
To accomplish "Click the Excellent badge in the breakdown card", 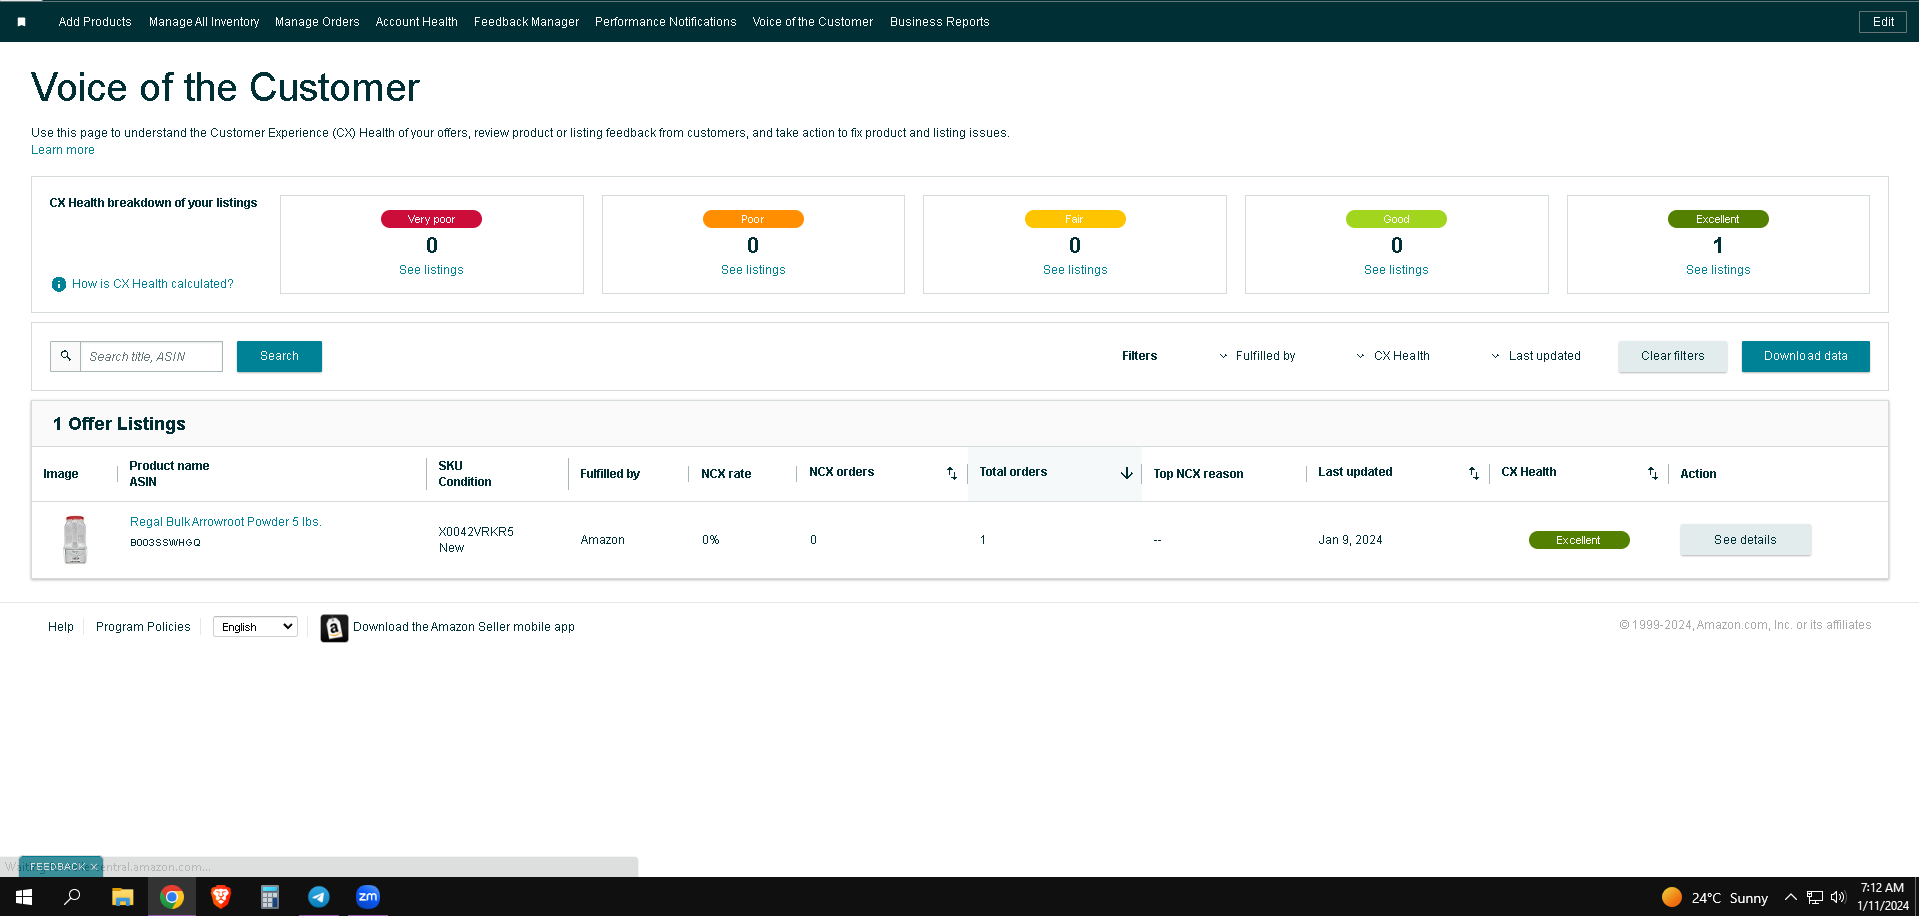I will click(x=1718, y=219).
